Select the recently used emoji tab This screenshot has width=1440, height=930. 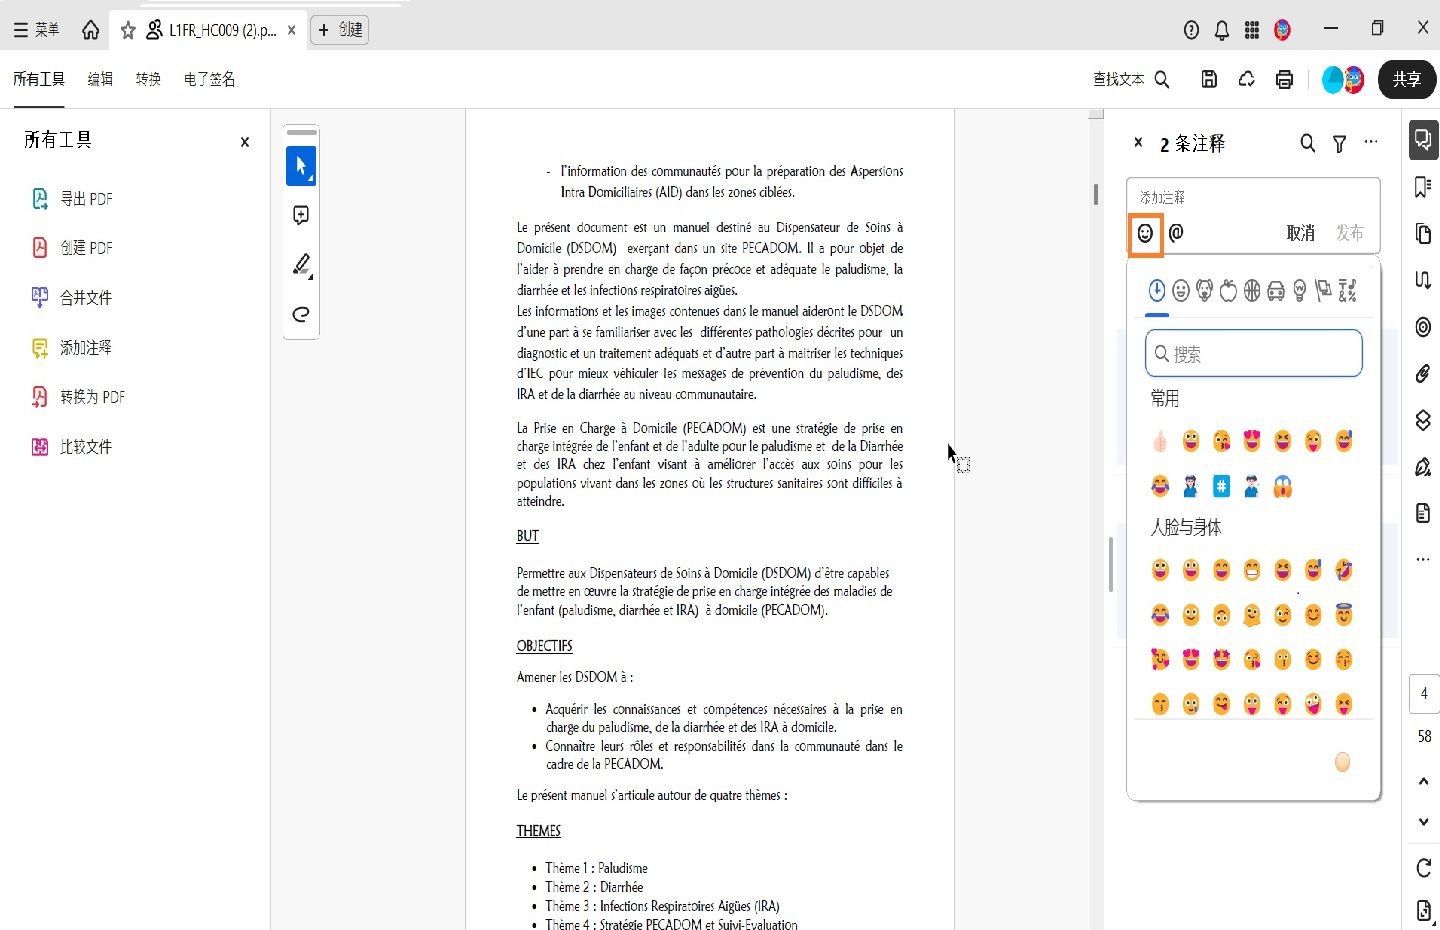1157,291
